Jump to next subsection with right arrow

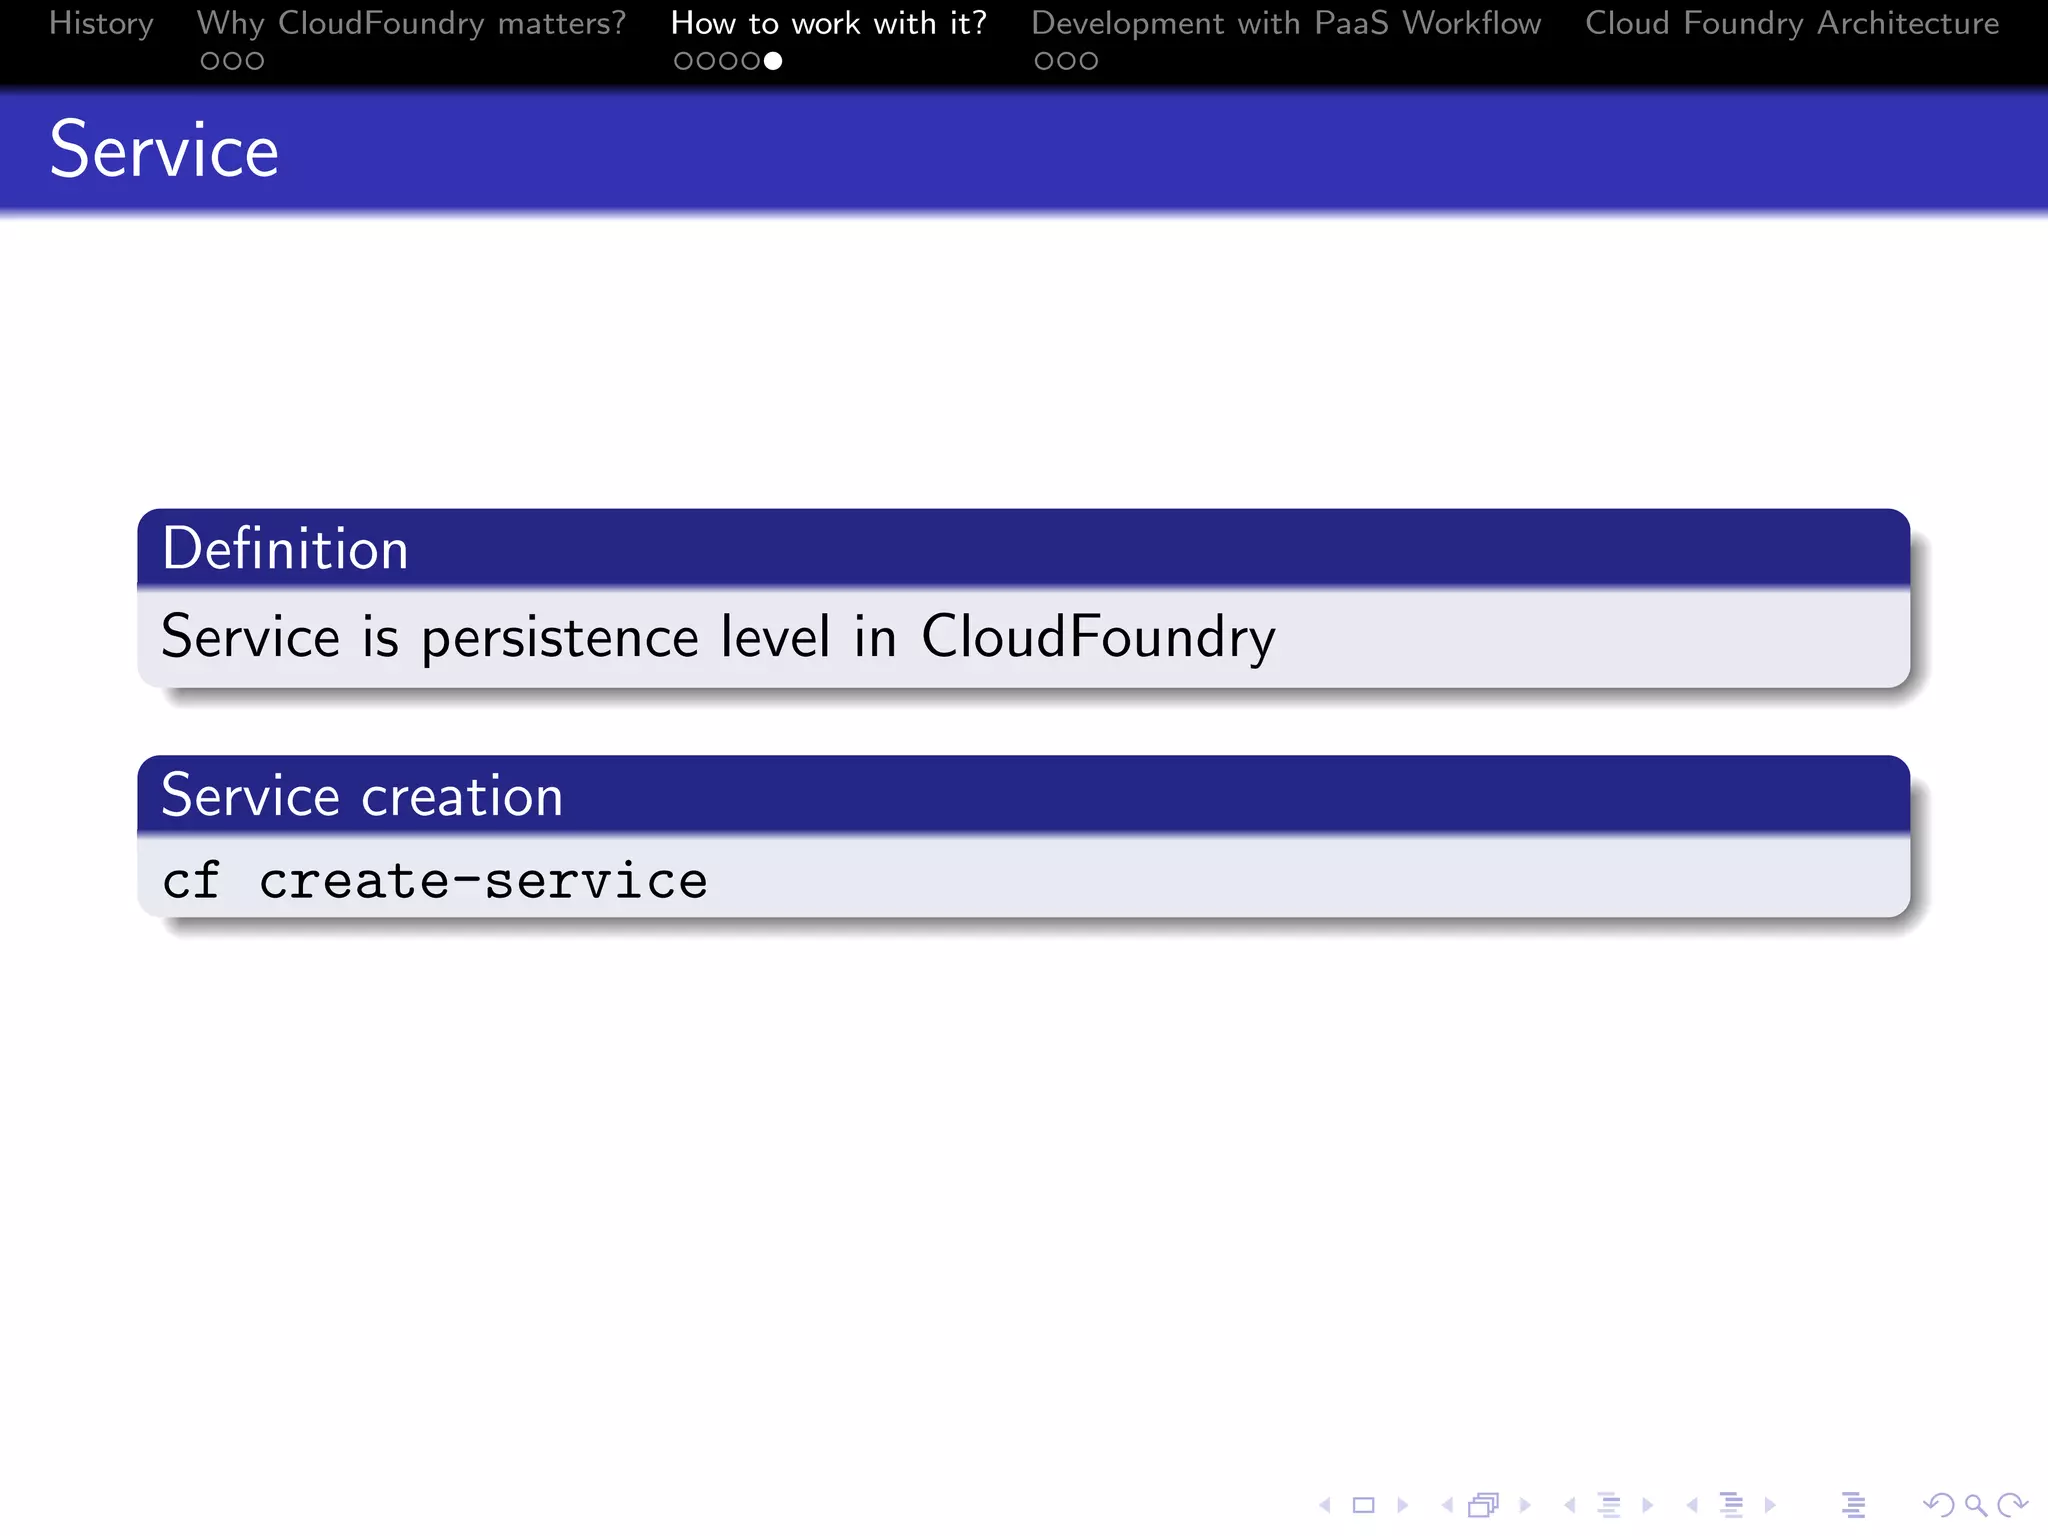[1648, 1505]
